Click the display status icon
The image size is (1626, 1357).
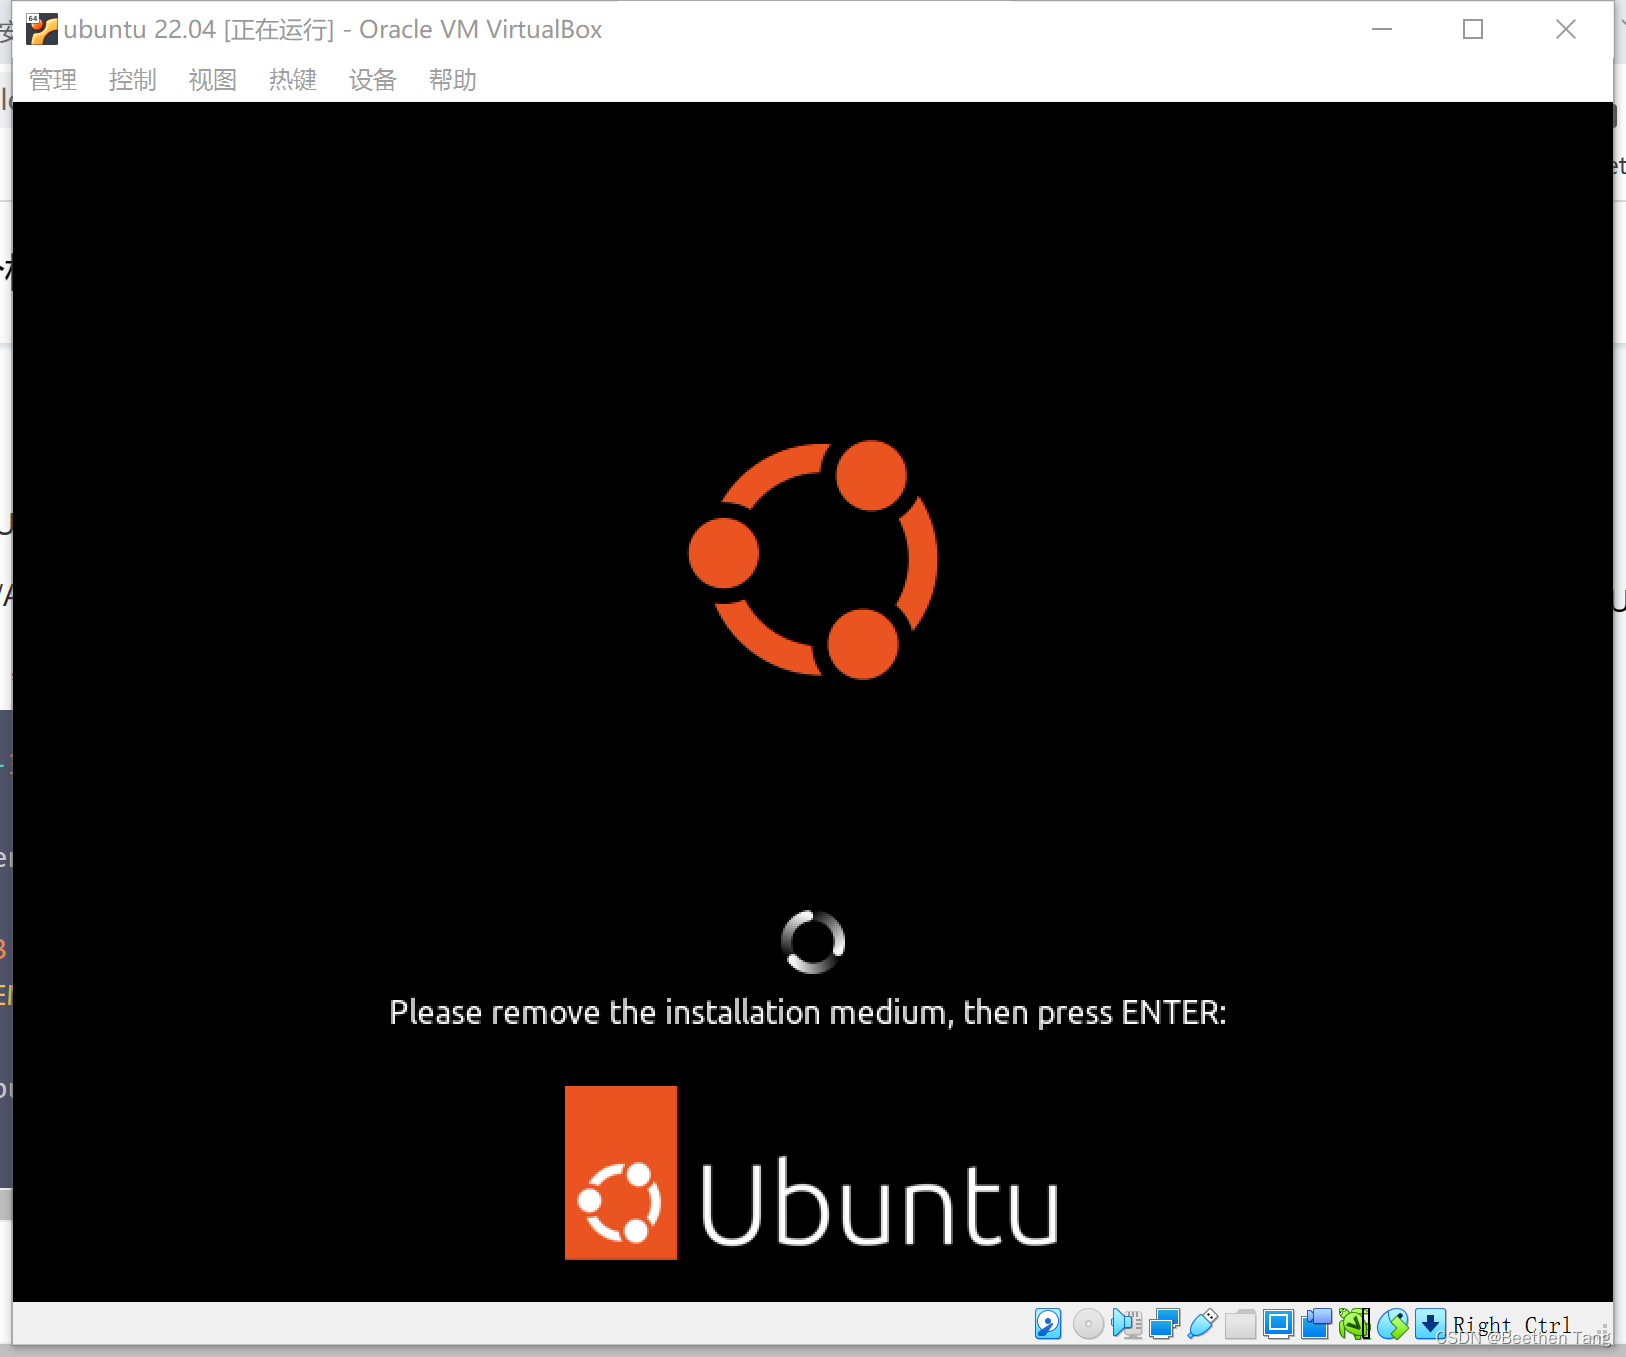(x=1278, y=1324)
